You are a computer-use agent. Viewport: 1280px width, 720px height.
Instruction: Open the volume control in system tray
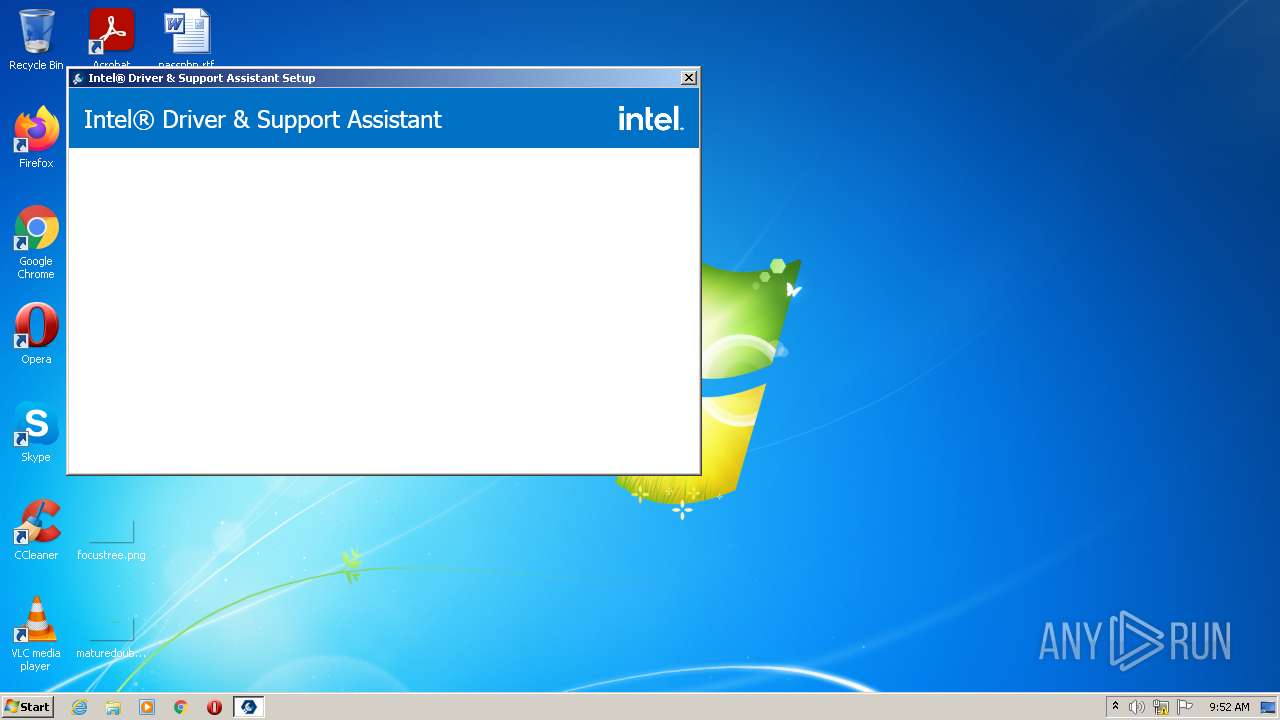[1137, 707]
